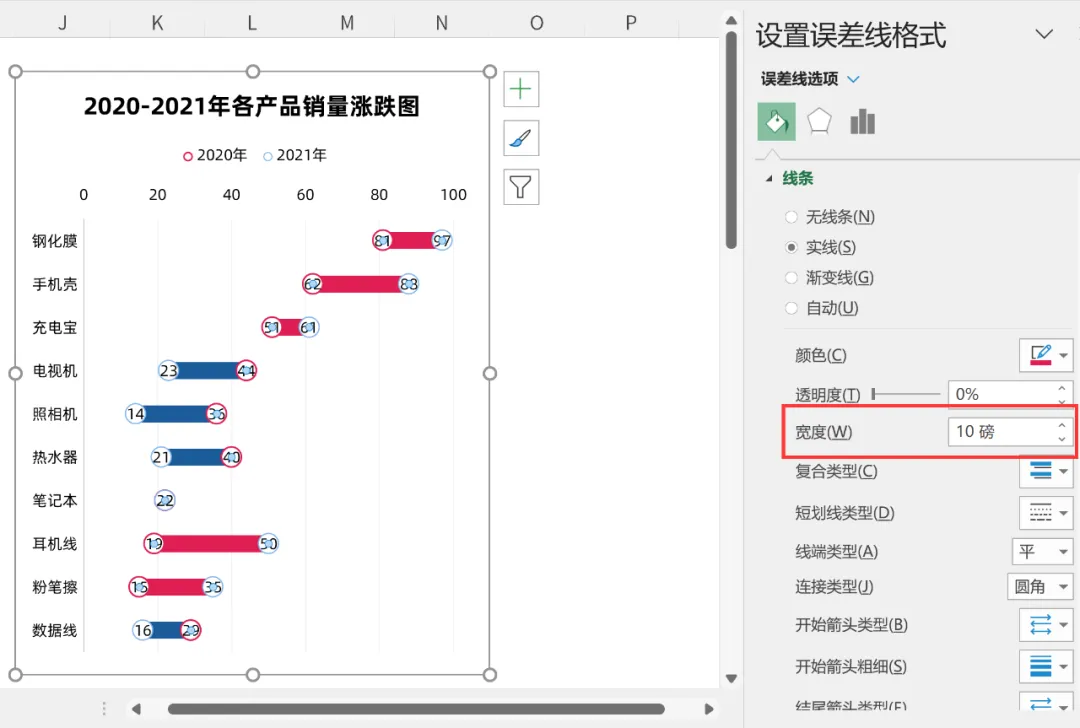The width and height of the screenshot is (1080, 728).
Task: Select the Fill & Line paint bucket tab
Action: coord(777,122)
